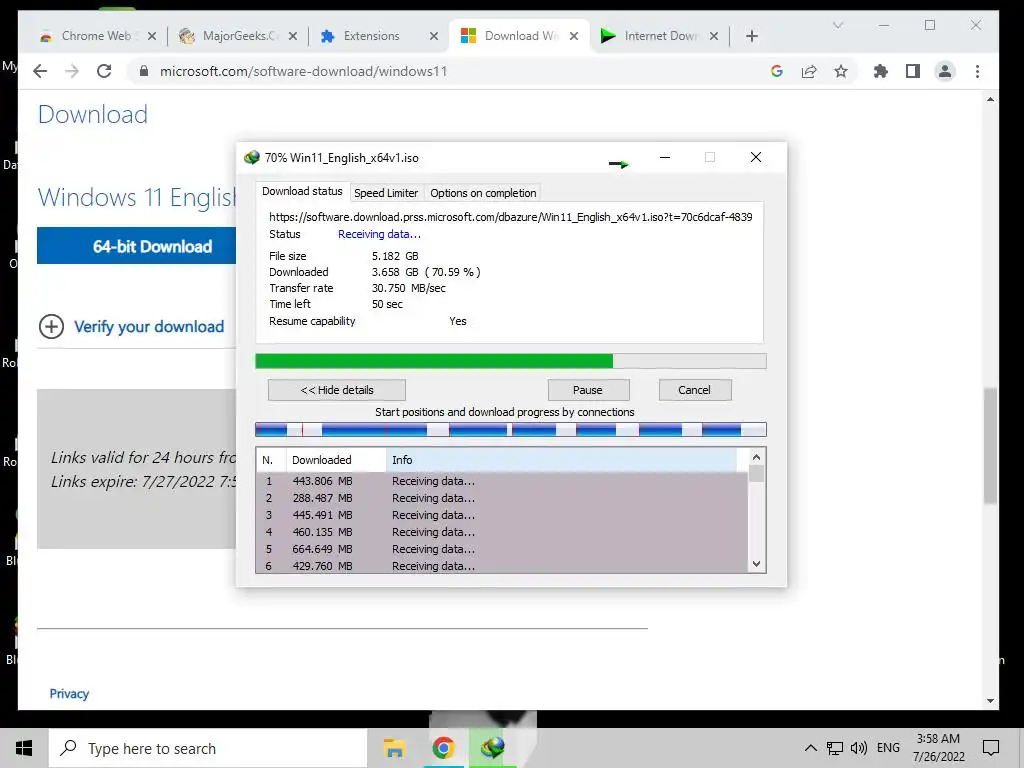Select connection row with 664.649 MB
This screenshot has width=1024, height=768.
[x=502, y=549]
